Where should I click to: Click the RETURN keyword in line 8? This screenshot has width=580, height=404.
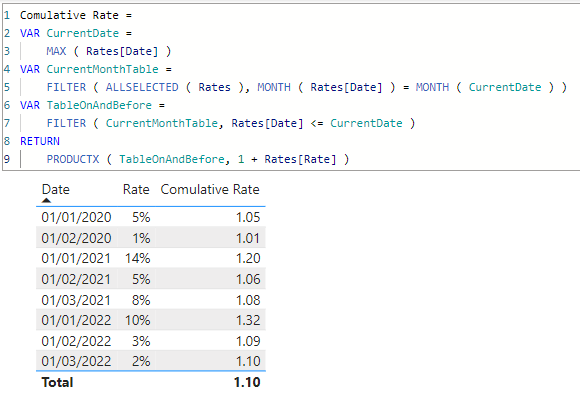[x=40, y=141]
